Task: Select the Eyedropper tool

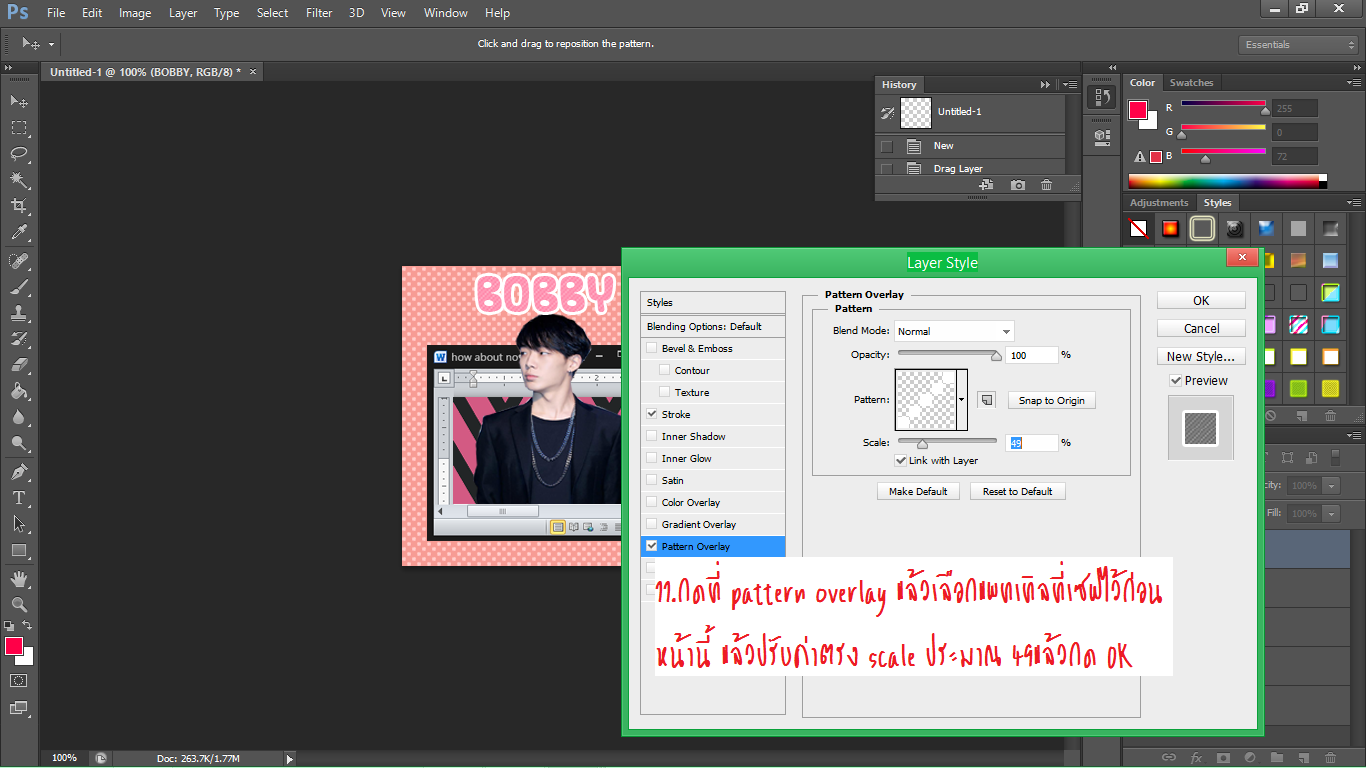Action: coord(19,232)
